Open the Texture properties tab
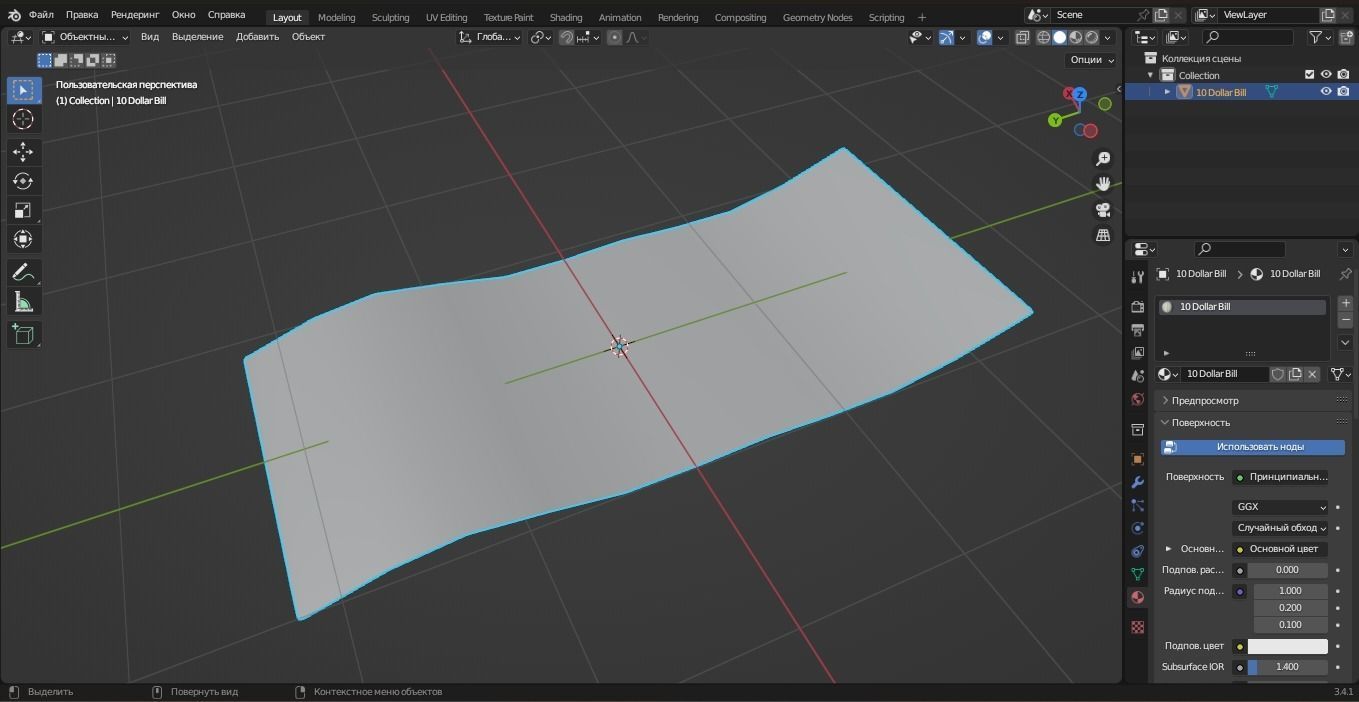This screenshot has width=1359, height=702. [x=1137, y=627]
